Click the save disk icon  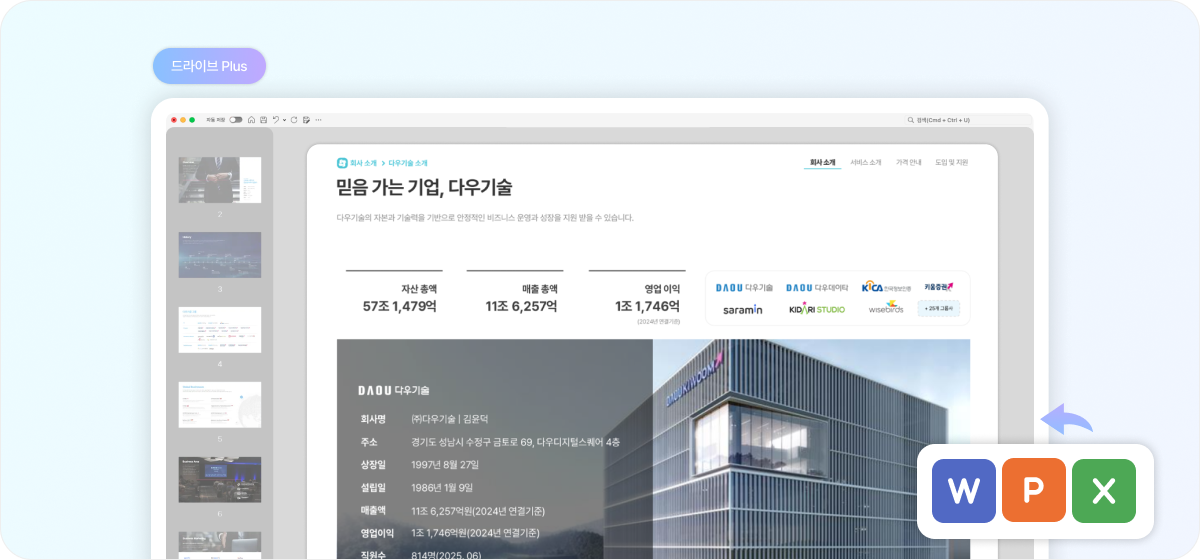[x=263, y=120]
